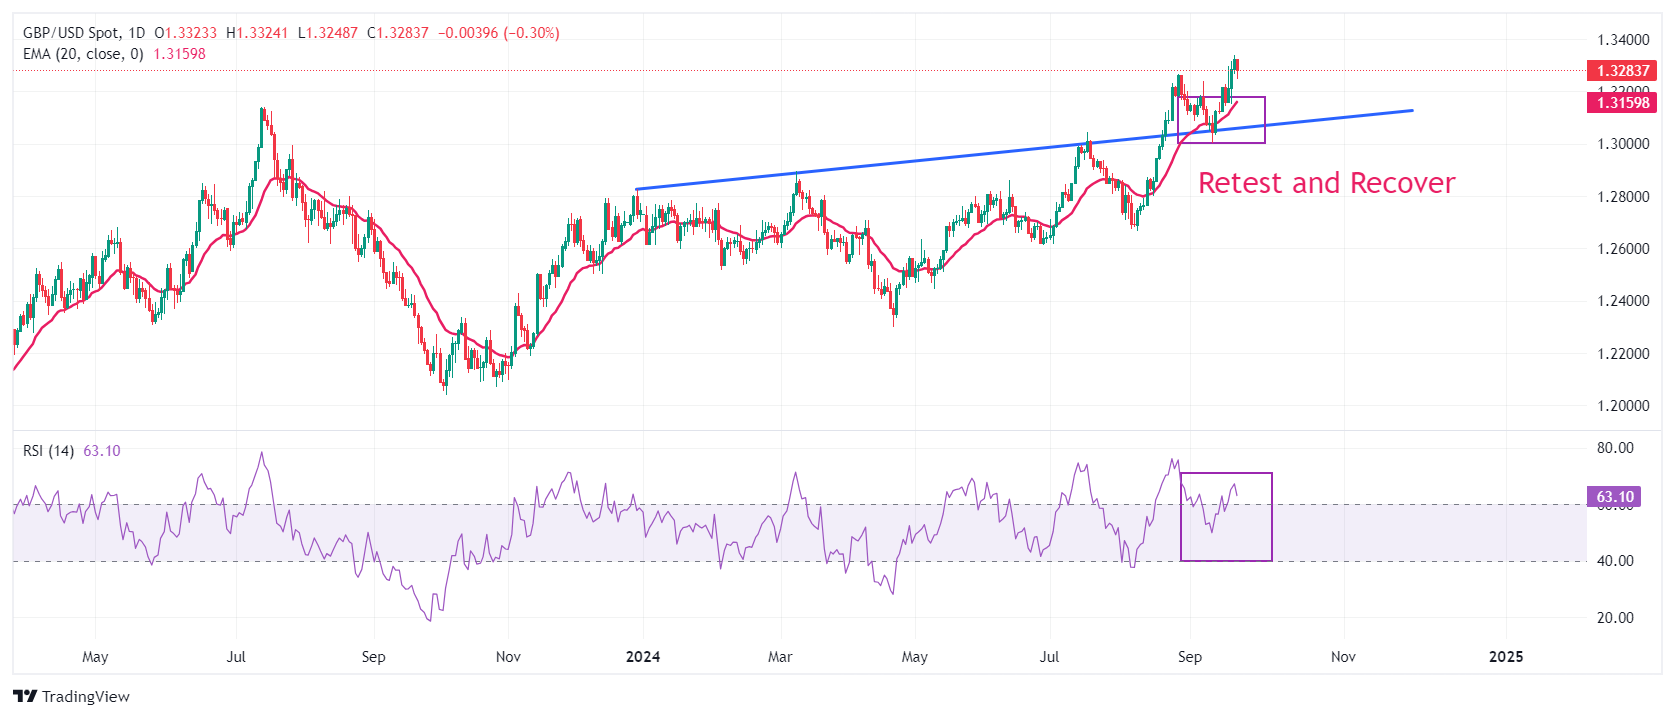Click the 20.00 RSI axis label
Viewport: 1675px width, 718px height.
pos(1614,618)
